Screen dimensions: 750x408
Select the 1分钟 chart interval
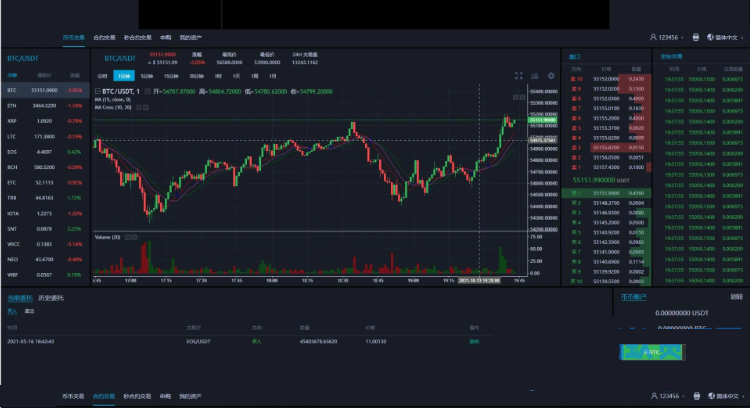(x=124, y=75)
